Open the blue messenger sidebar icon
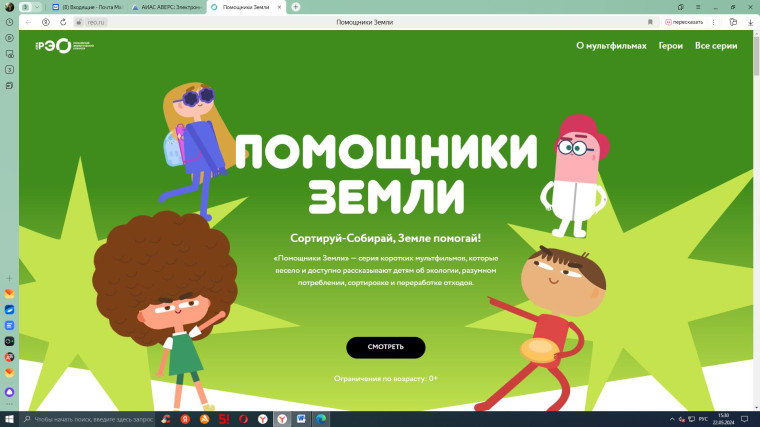This screenshot has height=427, width=760. [x=9, y=309]
